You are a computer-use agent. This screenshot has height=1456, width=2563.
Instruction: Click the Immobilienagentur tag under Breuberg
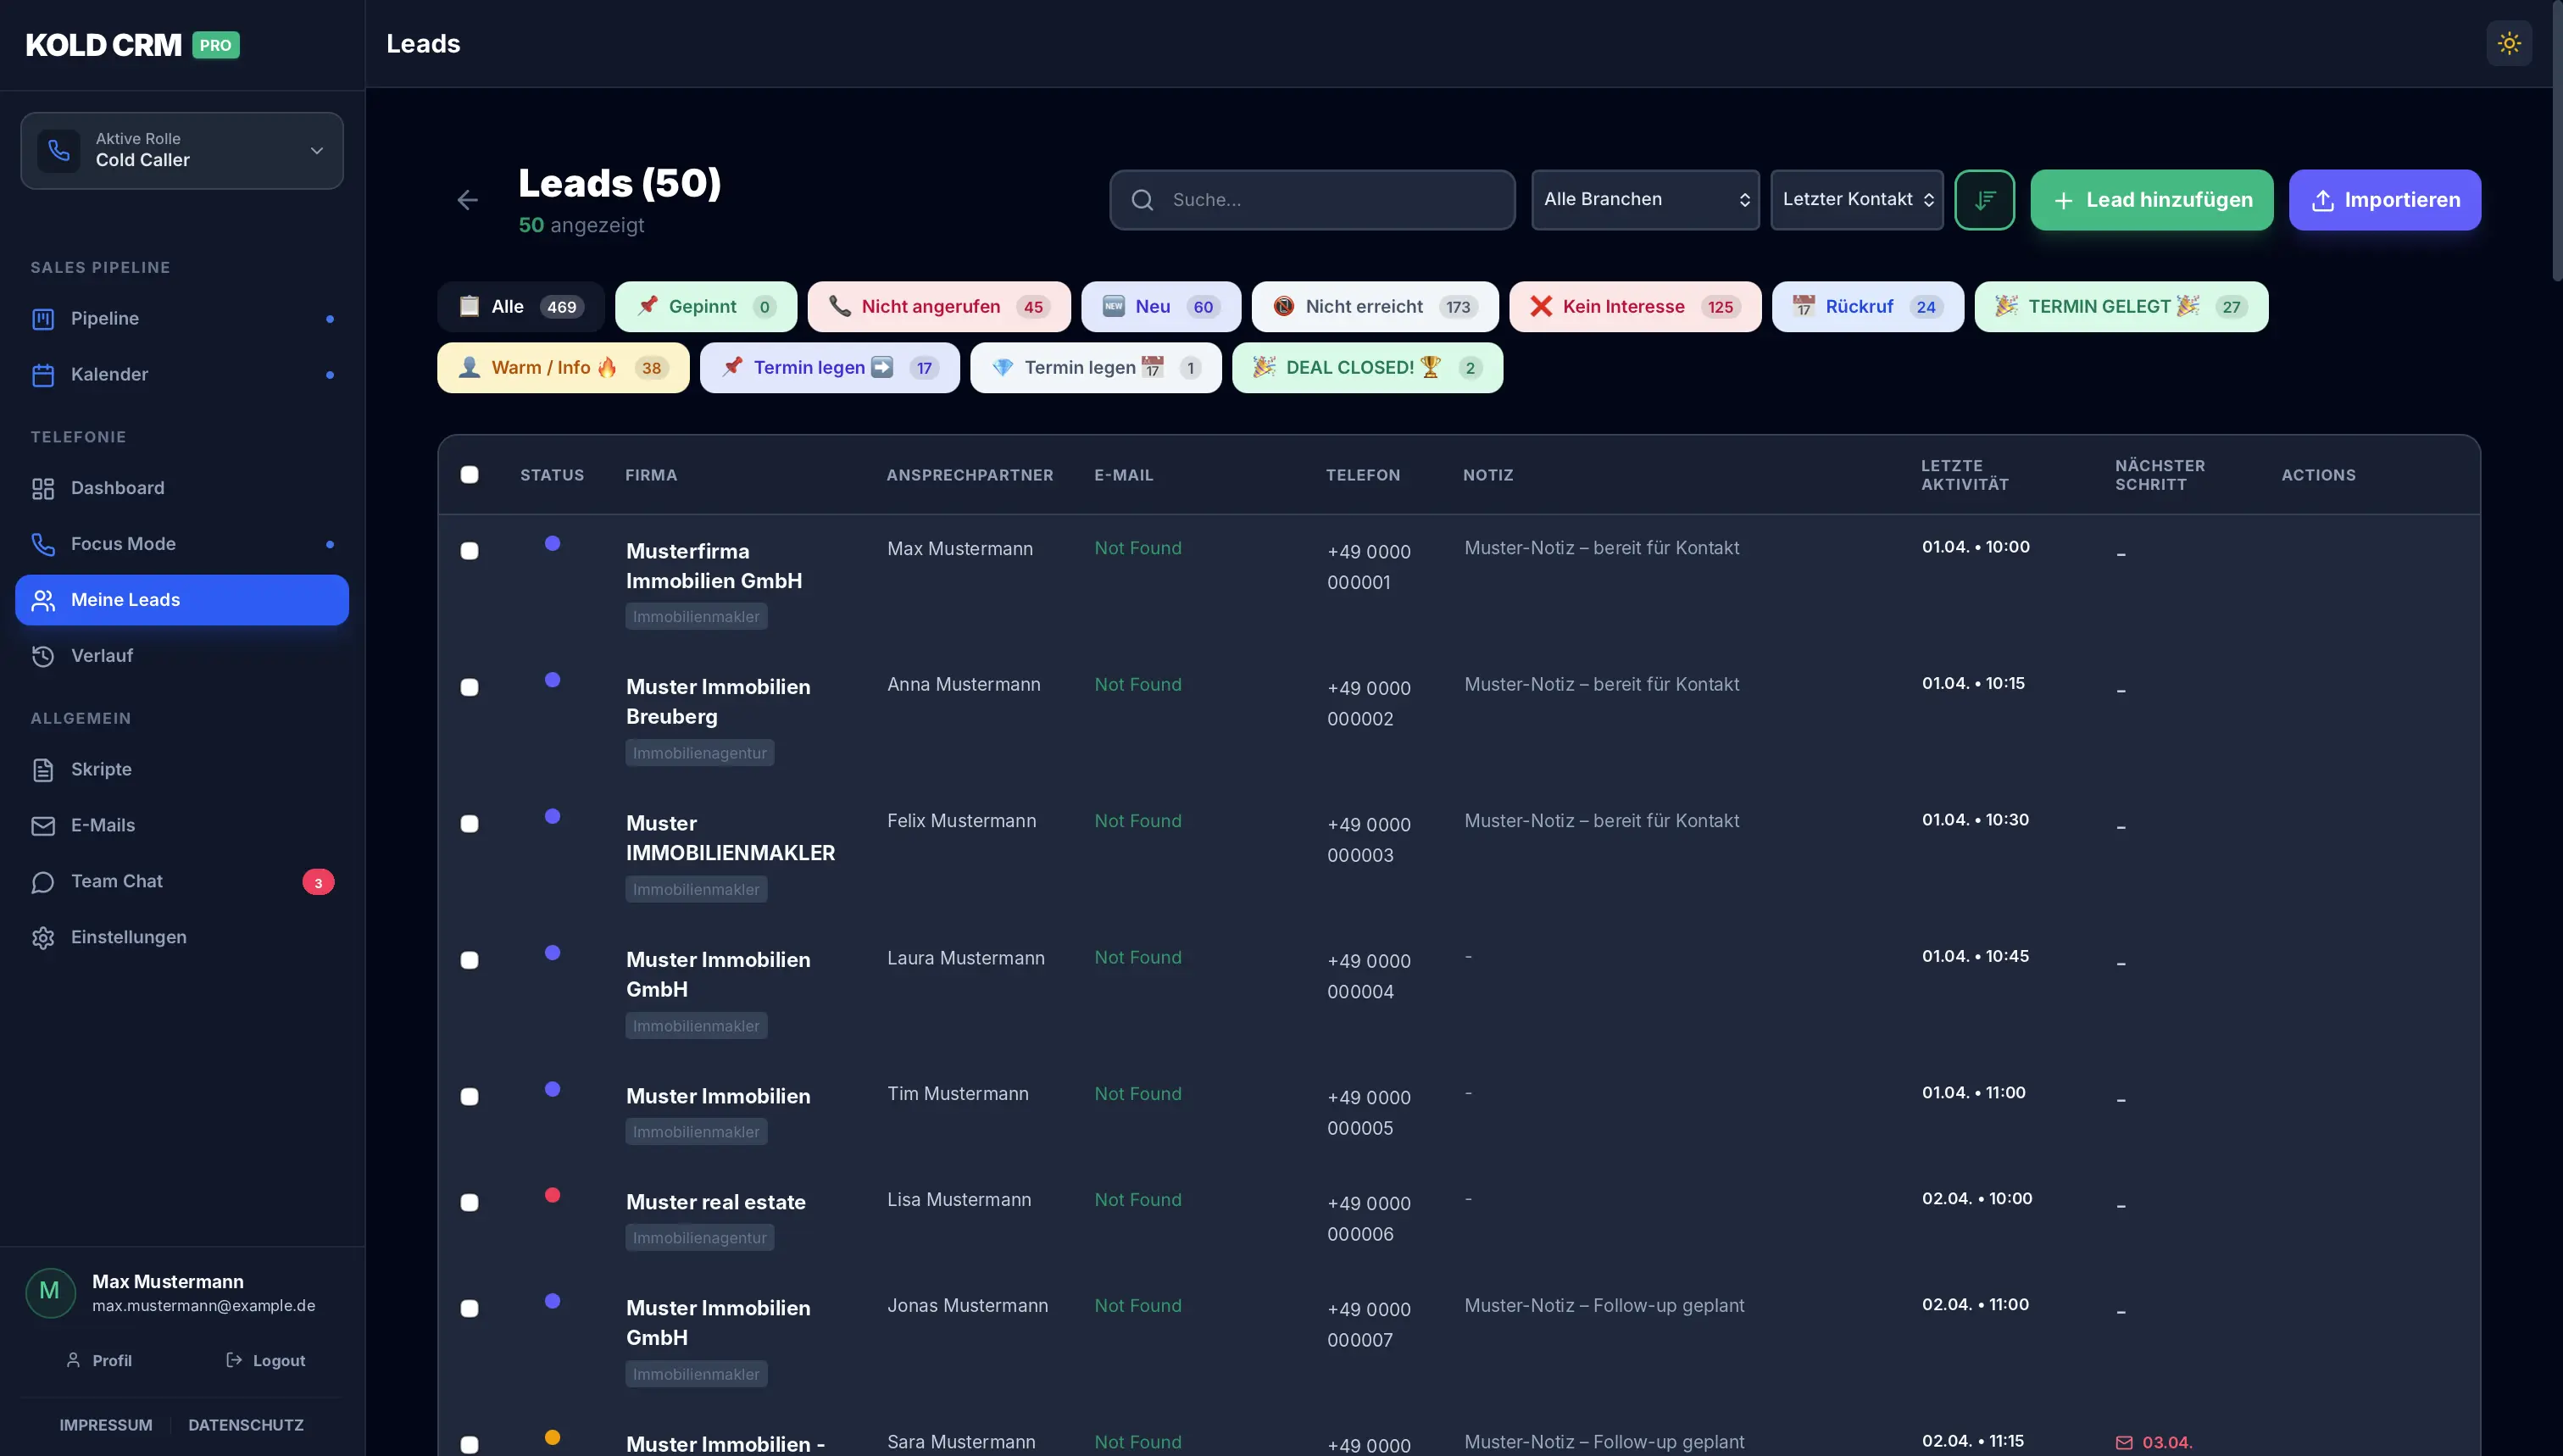[x=699, y=753]
